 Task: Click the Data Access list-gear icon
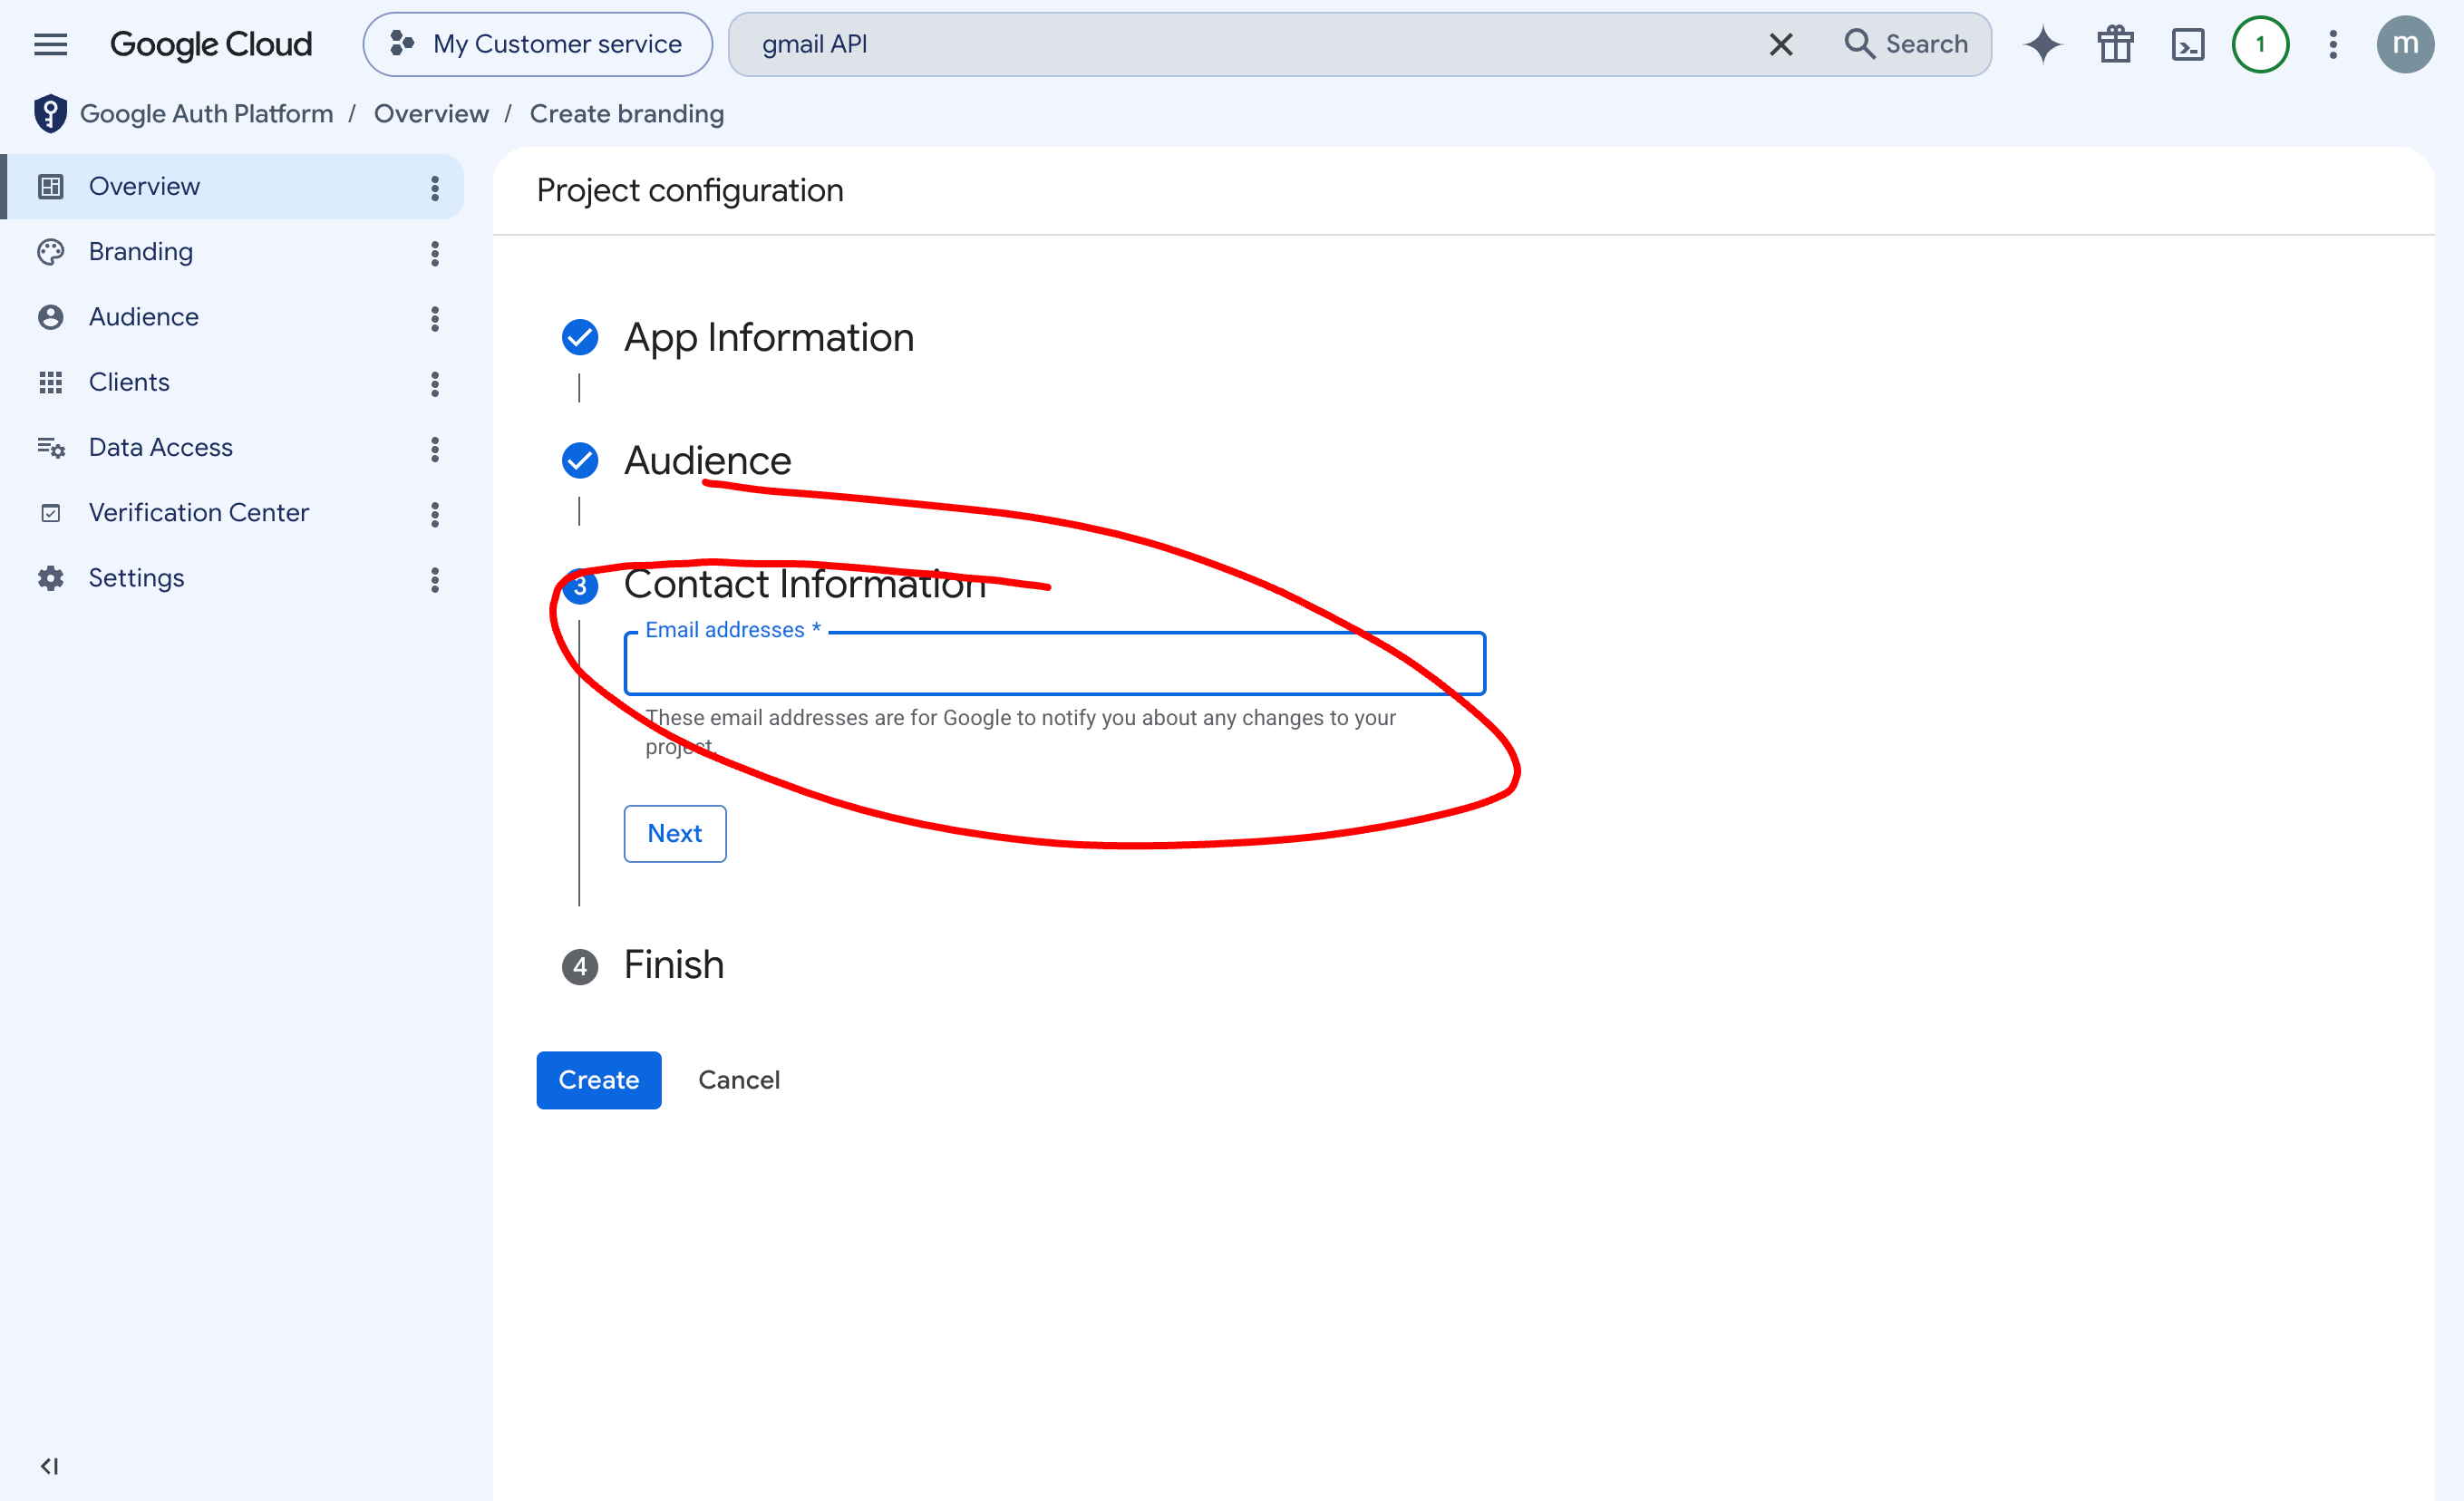coord(51,448)
